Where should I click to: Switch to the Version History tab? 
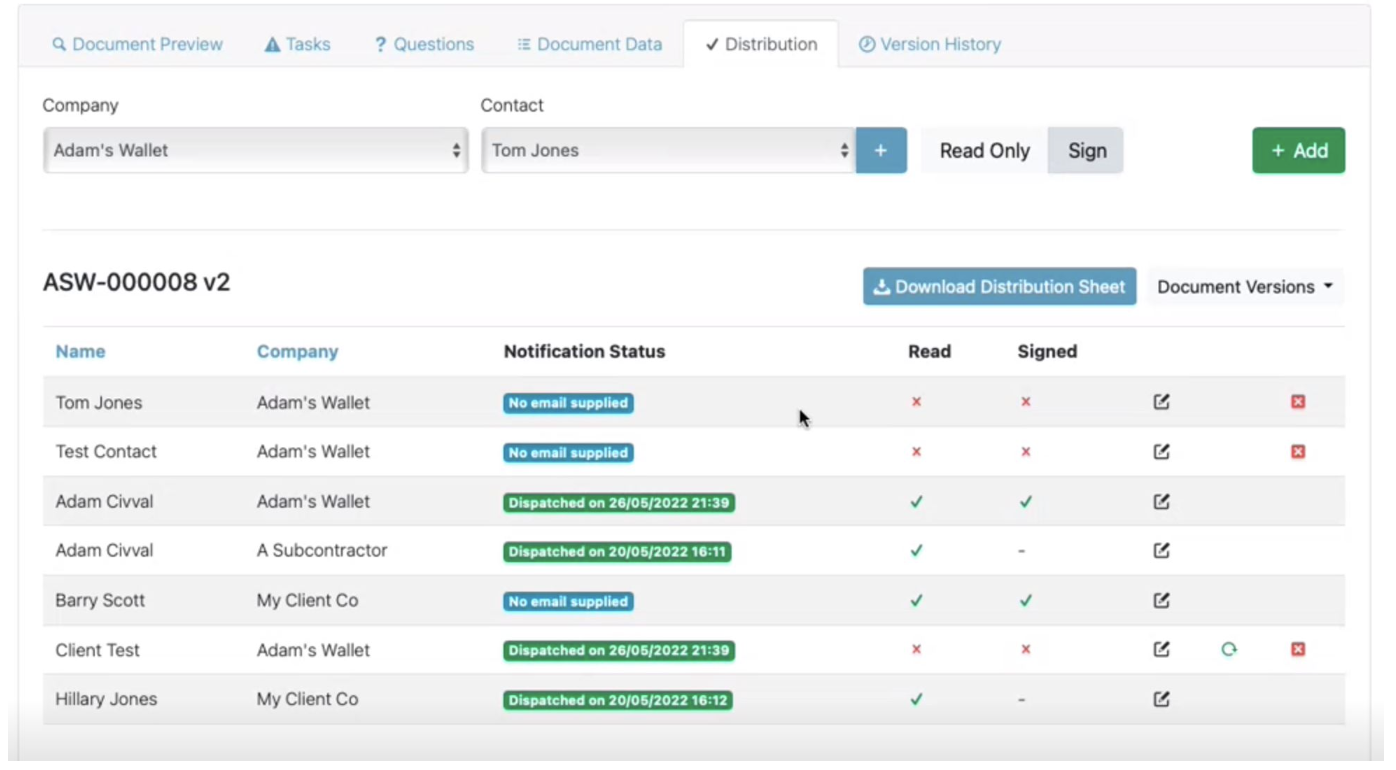tap(930, 44)
